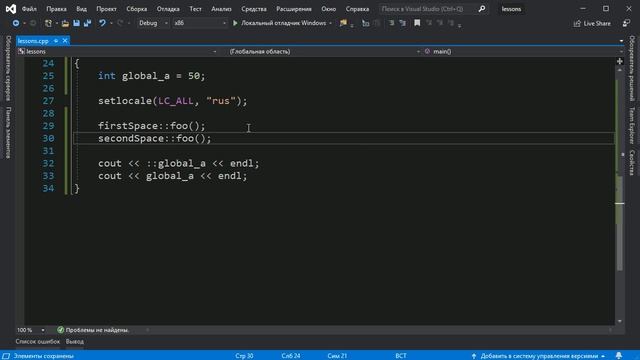The width and height of the screenshot is (640, 360).
Task: Open the Панель элементов side tab
Action: pyautogui.click(x=8, y=132)
